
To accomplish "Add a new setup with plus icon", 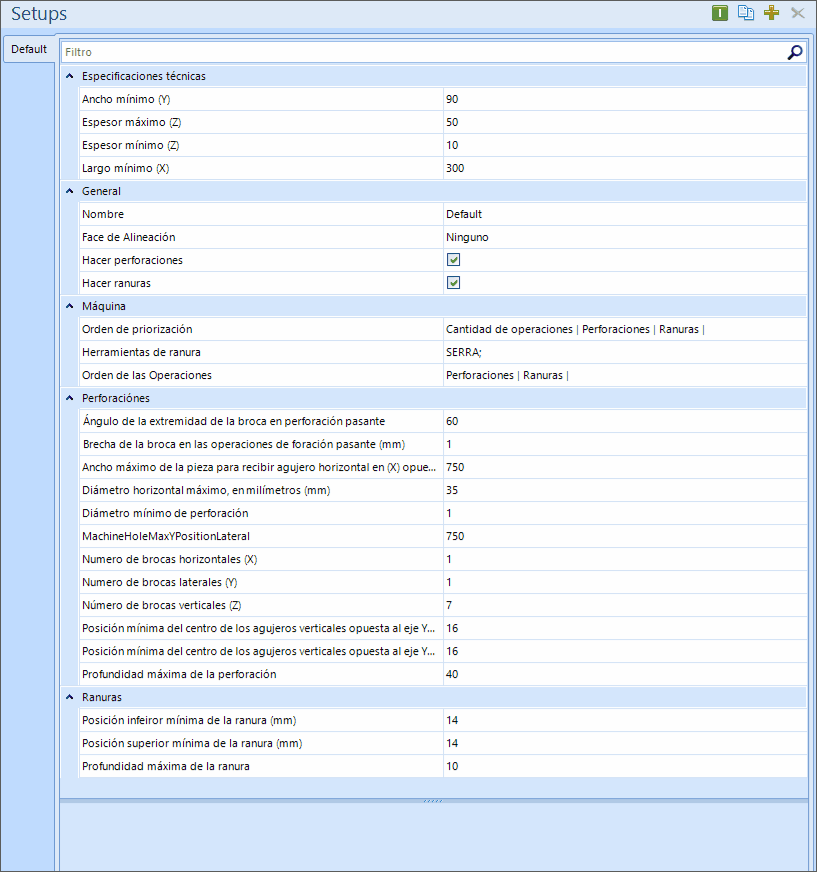I will tap(771, 13).
